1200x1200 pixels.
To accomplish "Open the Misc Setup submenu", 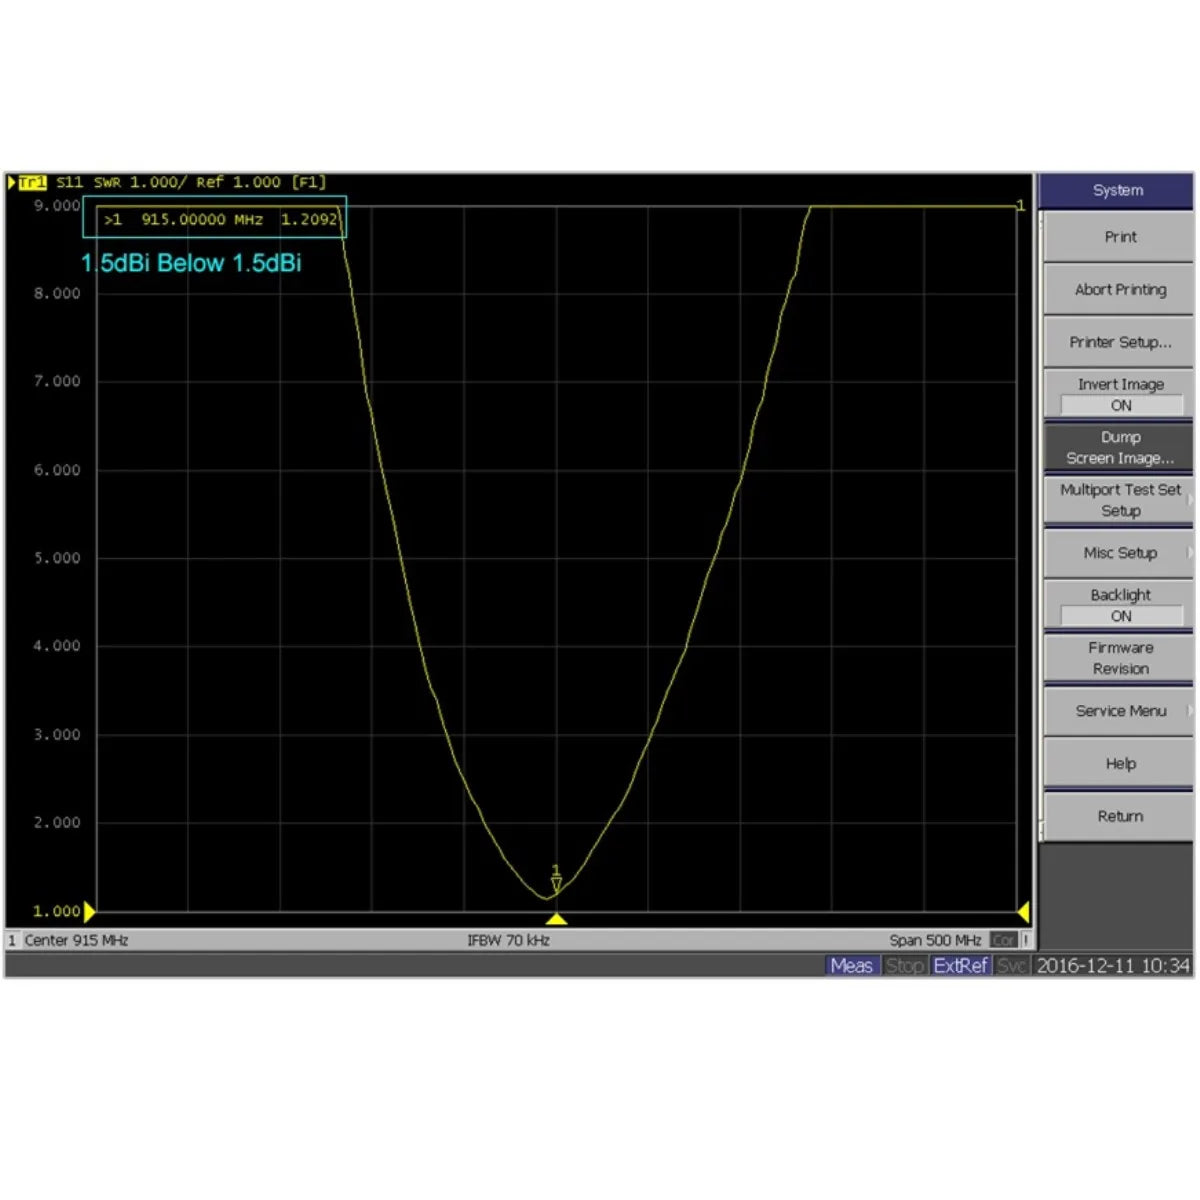I will pyautogui.click(x=1118, y=553).
